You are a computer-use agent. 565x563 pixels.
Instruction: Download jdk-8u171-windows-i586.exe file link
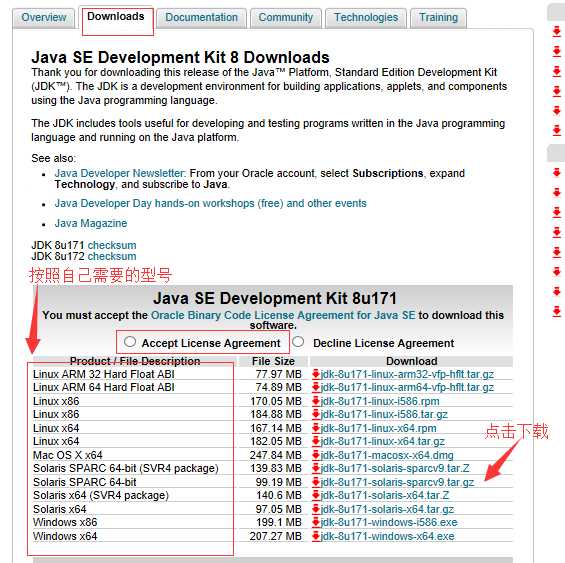pyautogui.click(x=389, y=522)
